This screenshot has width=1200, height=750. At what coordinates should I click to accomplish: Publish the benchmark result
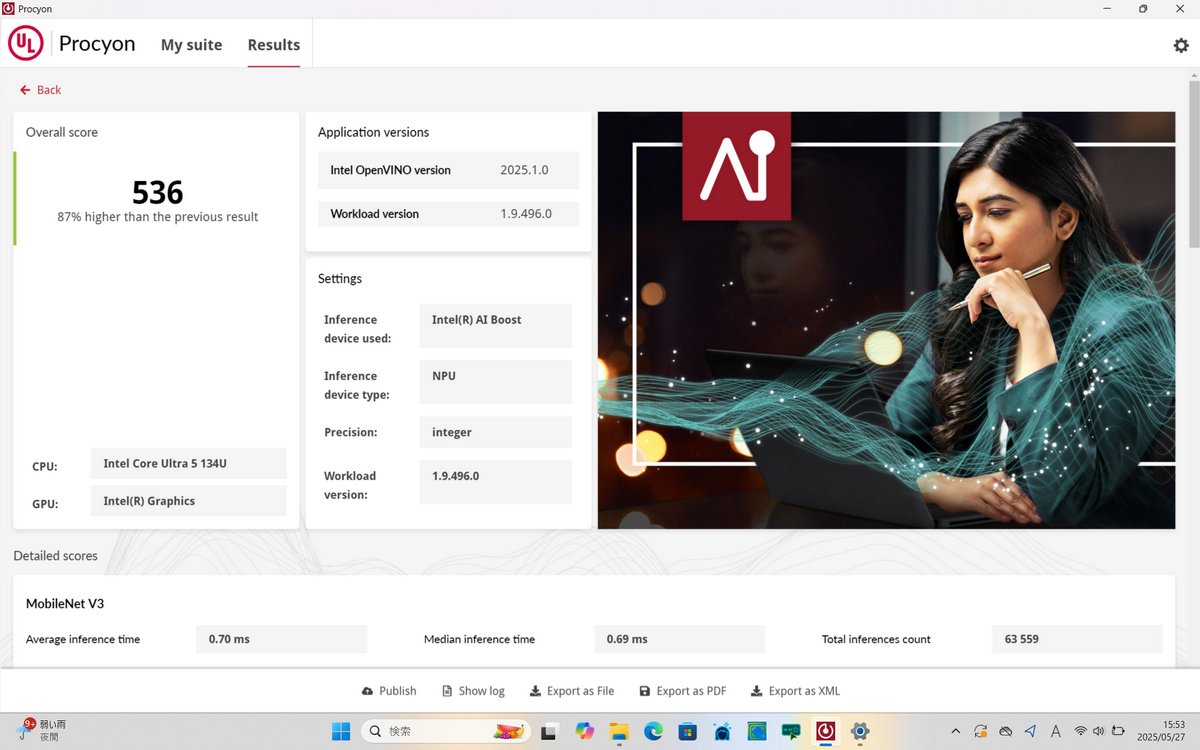tap(389, 691)
